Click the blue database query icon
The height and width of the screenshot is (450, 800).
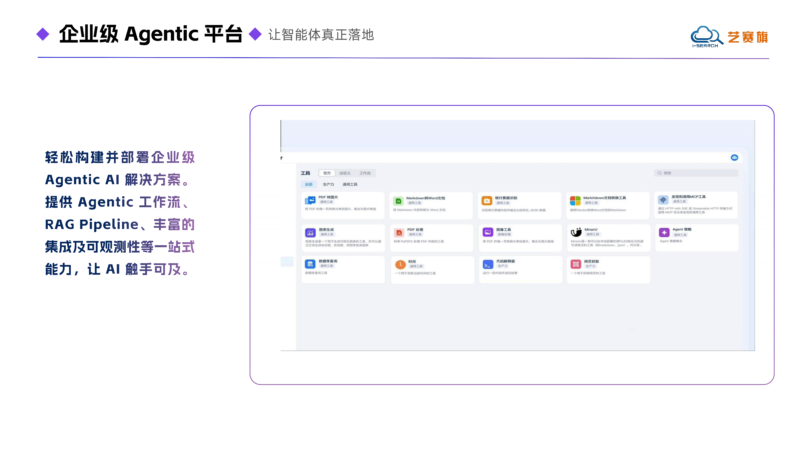coord(310,264)
